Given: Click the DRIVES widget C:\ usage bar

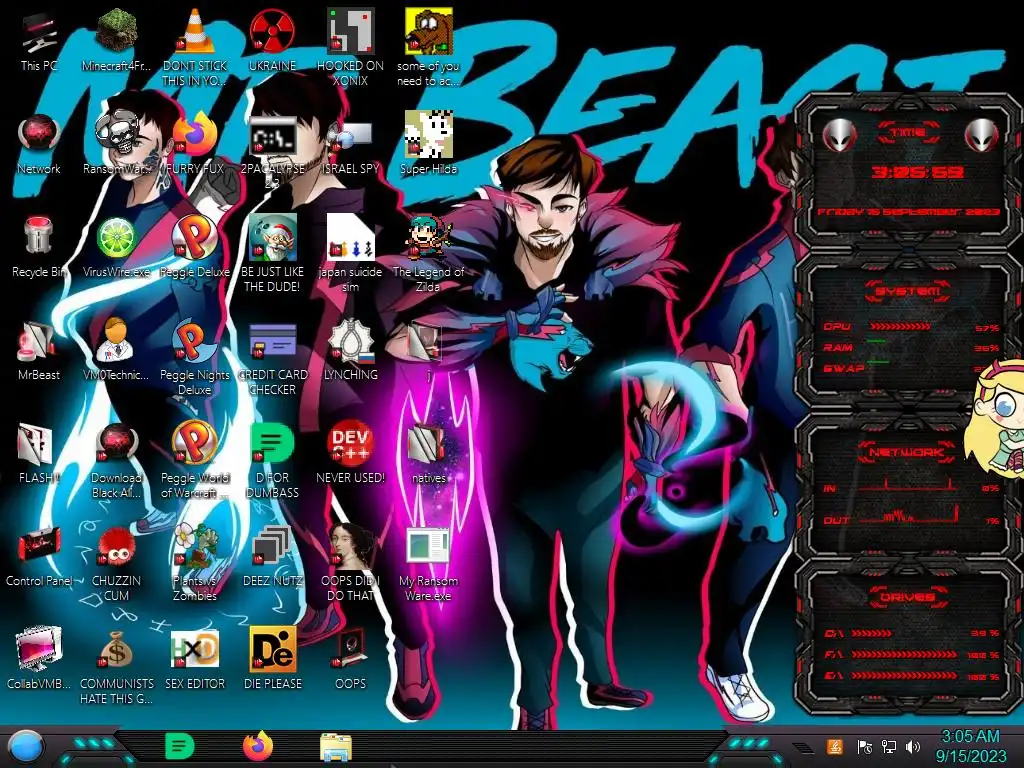Looking at the screenshot, I should point(872,633).
